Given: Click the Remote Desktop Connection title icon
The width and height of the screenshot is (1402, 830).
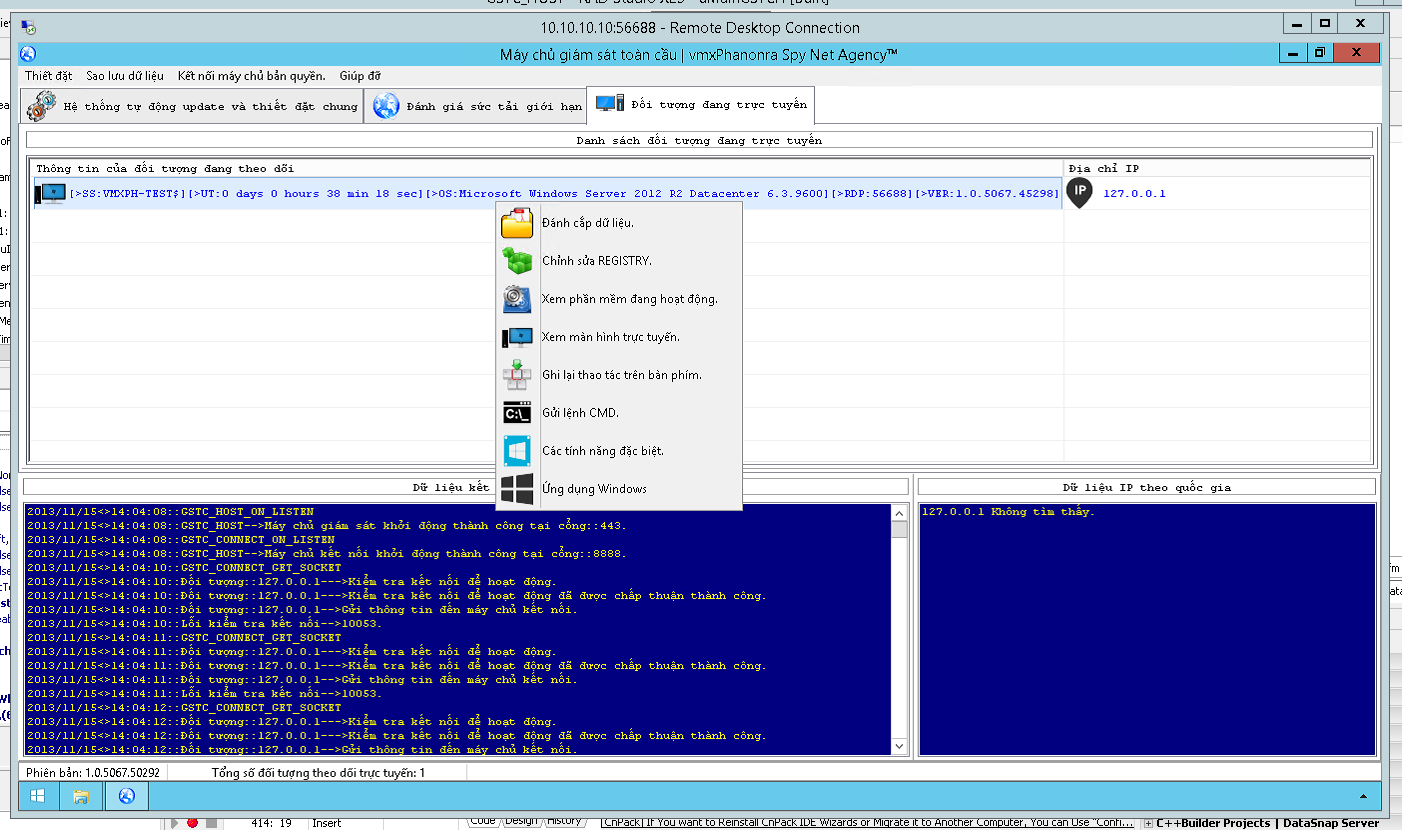Looking at the screenshot, I should 29,27.
